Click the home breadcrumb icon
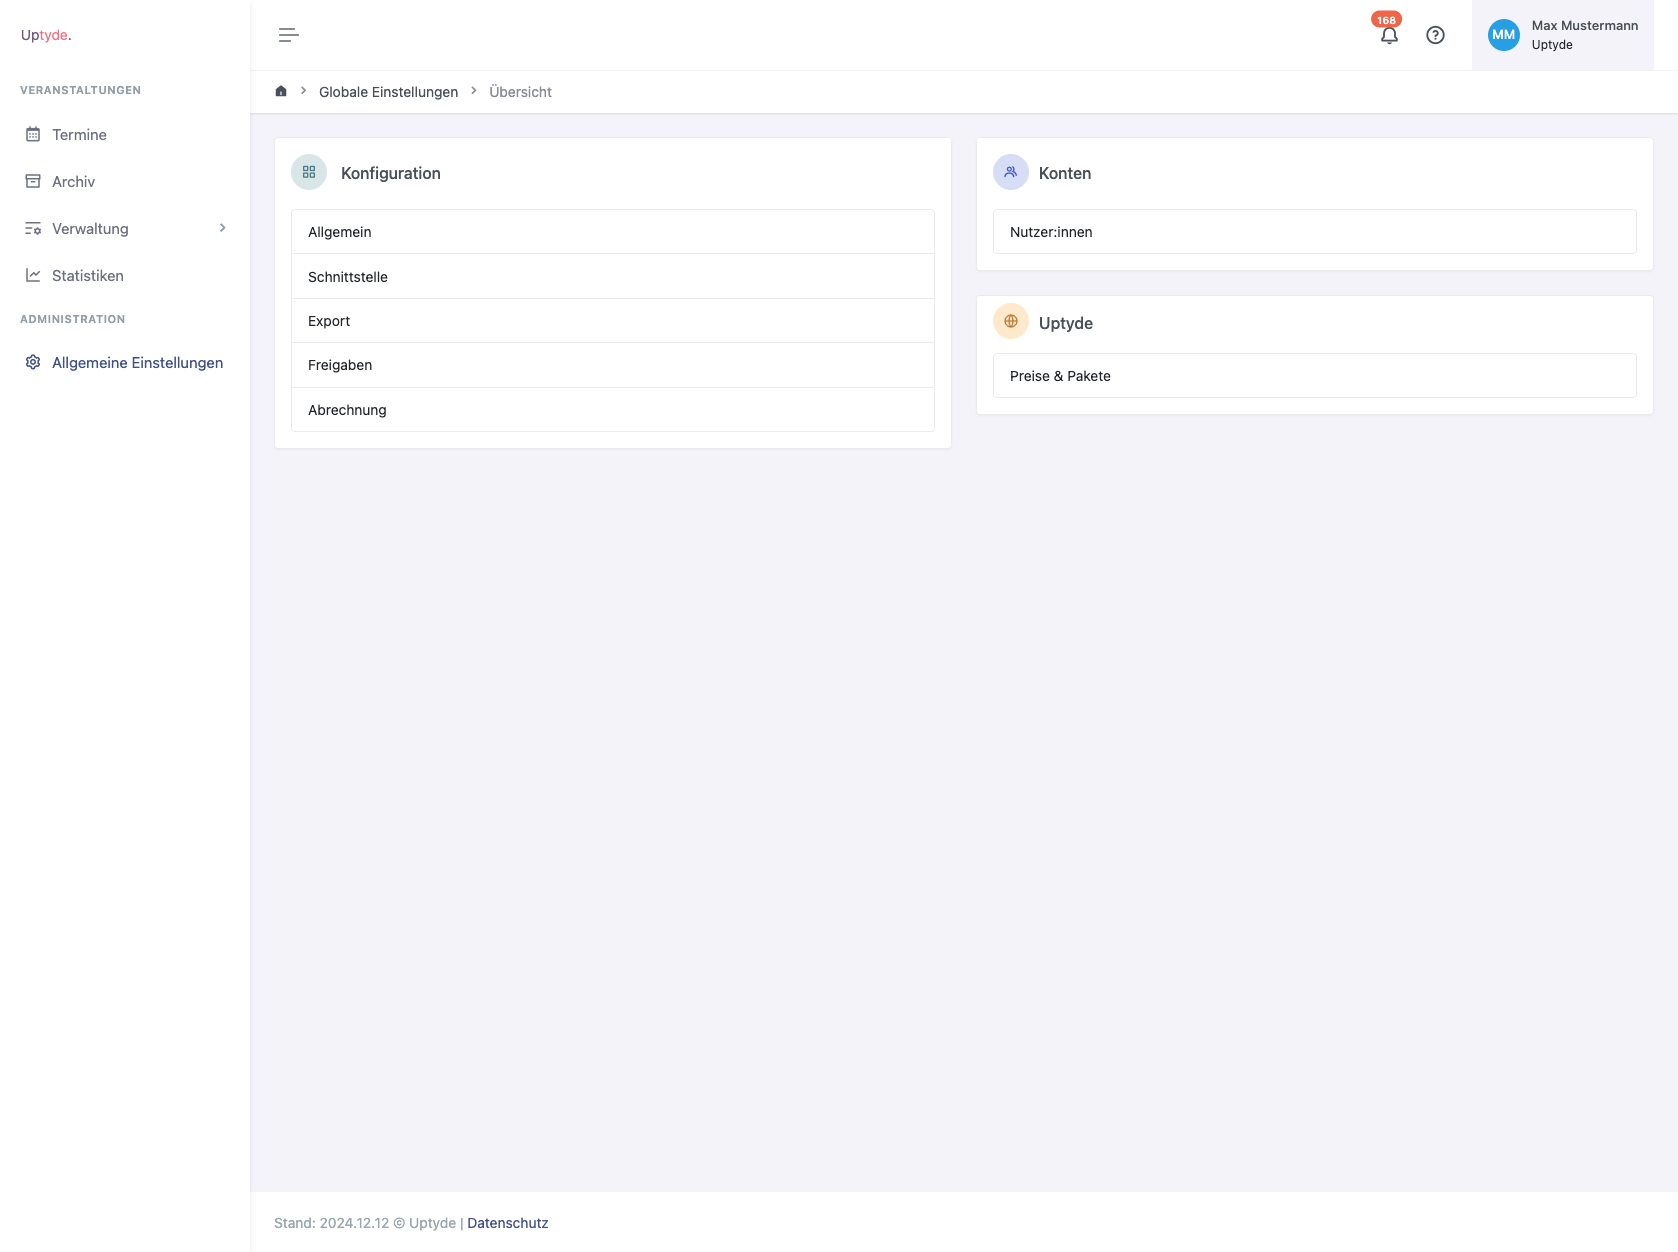 281,91
